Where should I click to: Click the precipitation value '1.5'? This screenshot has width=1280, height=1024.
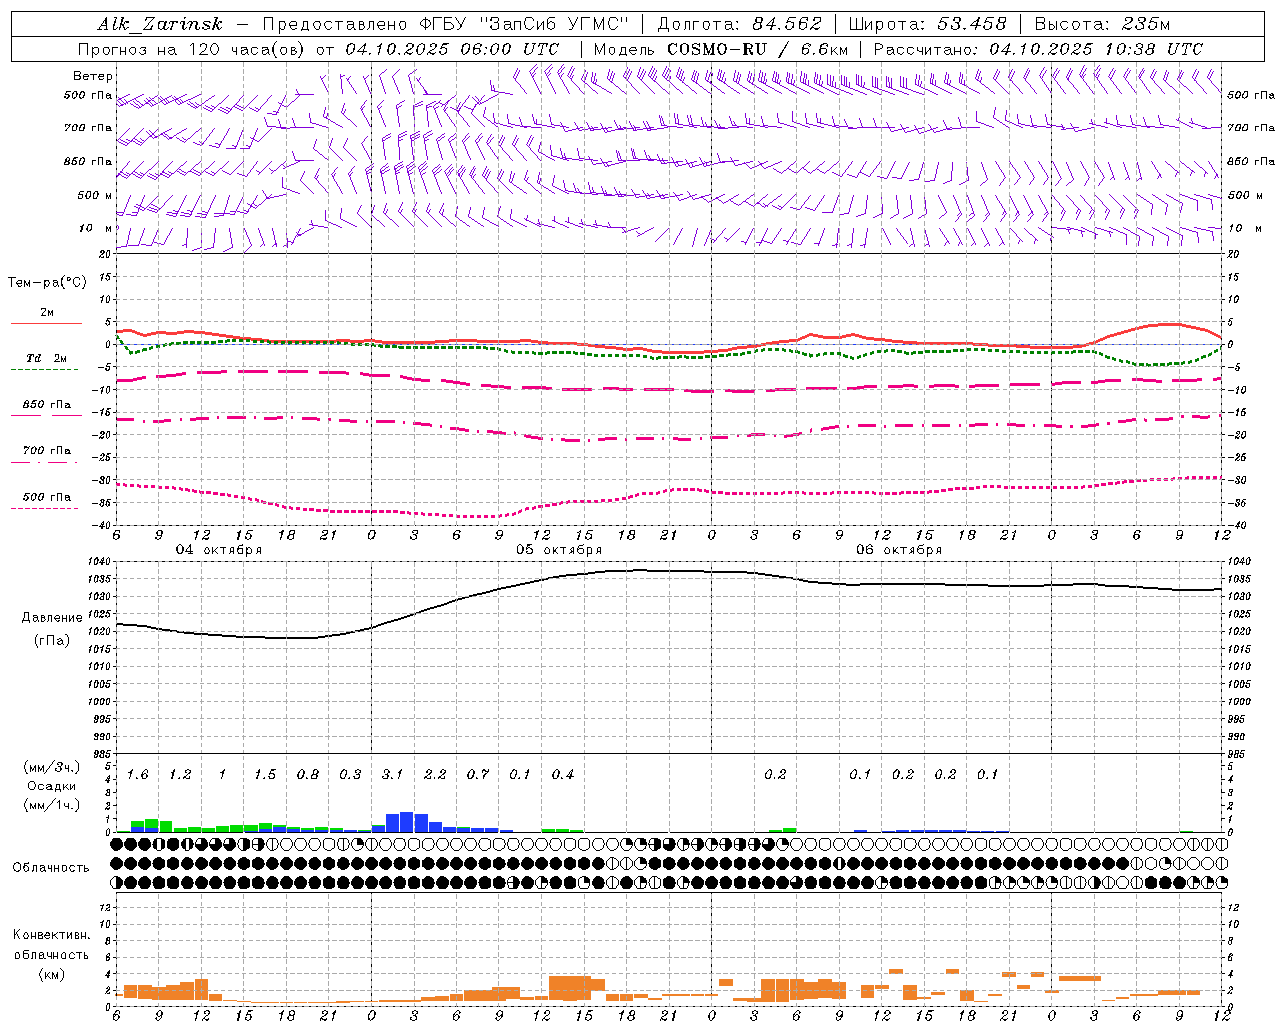point(265,775)
